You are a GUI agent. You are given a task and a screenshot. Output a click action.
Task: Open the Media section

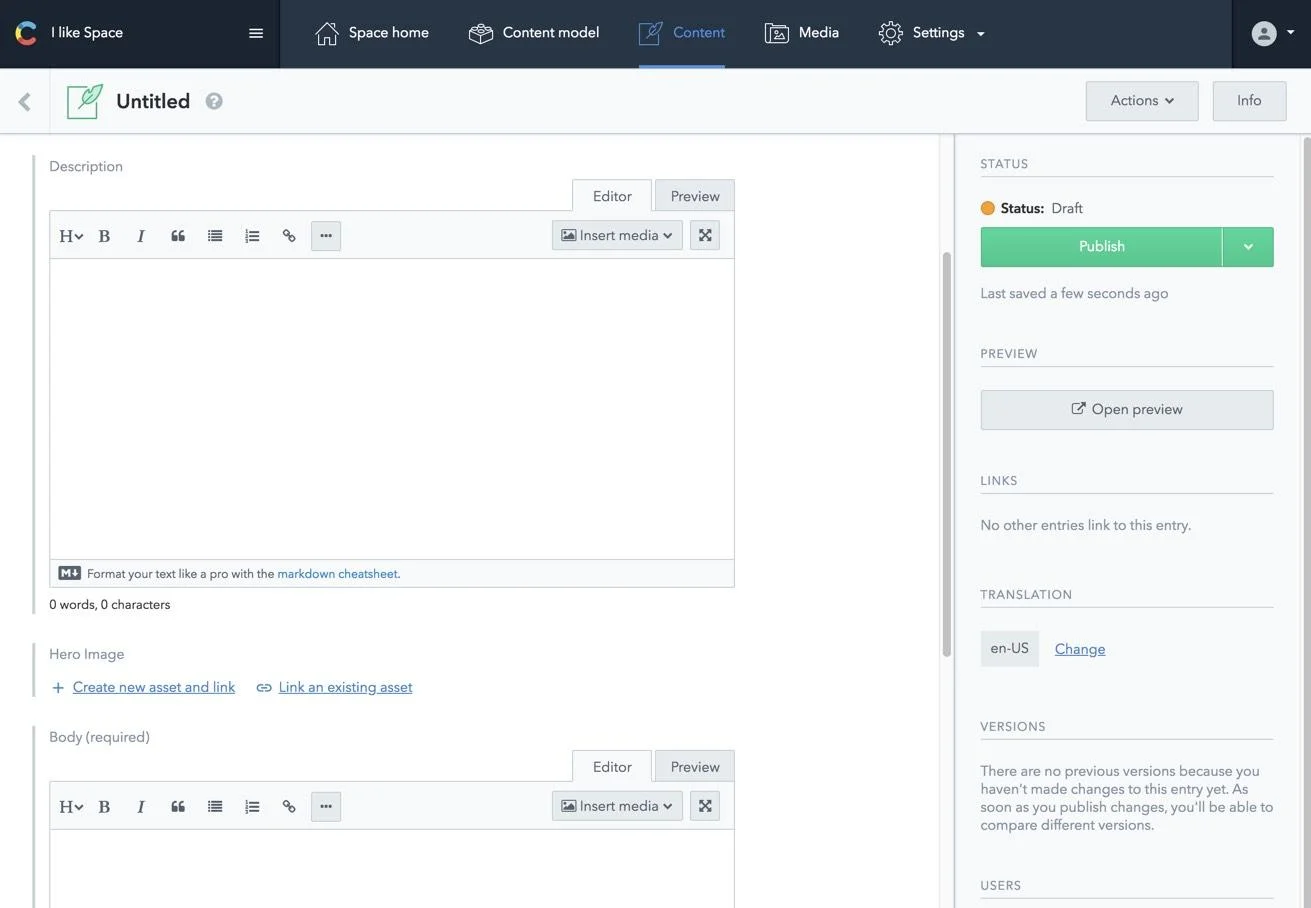pos(802,33)
